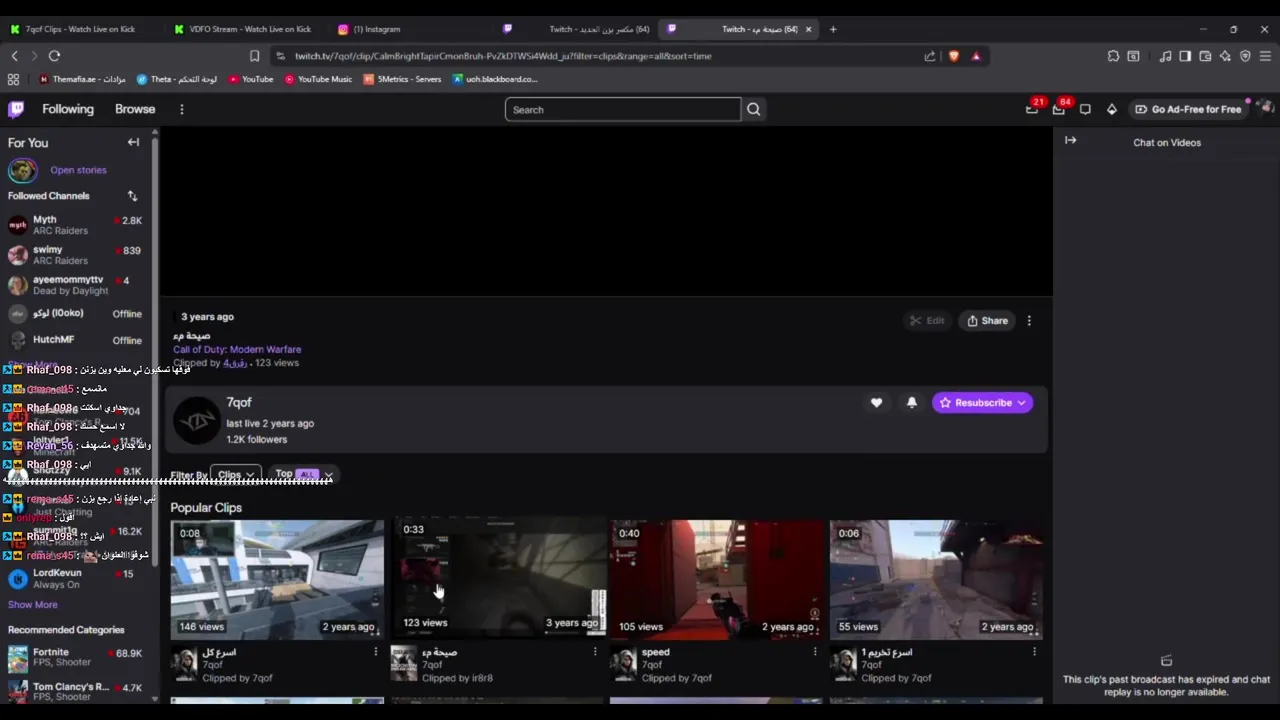Open the 0:08 clip thumbnail with 146 views
Image resolution: width=1280 pixels, height=720 pixels.
pyautogui.click(x=277, y=580)
